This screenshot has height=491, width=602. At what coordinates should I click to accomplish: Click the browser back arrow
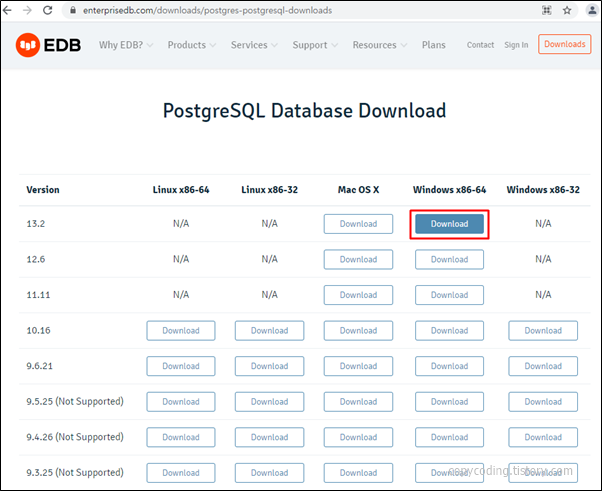point(7,10)
